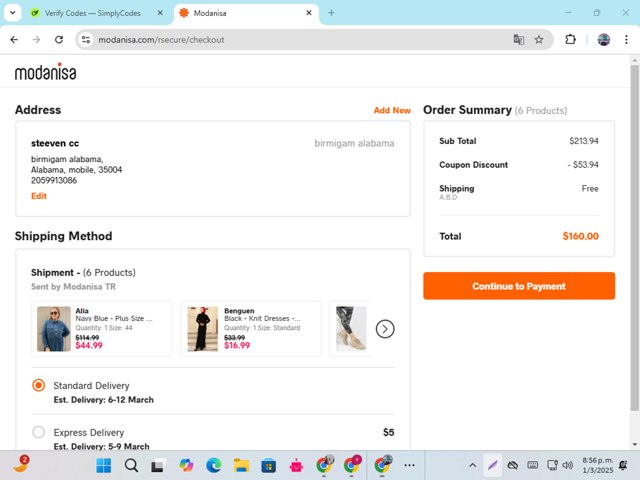The height and width of the screenshot is (480, 640).
Task: Open File Explorer from taskbar
Action: 241,465
